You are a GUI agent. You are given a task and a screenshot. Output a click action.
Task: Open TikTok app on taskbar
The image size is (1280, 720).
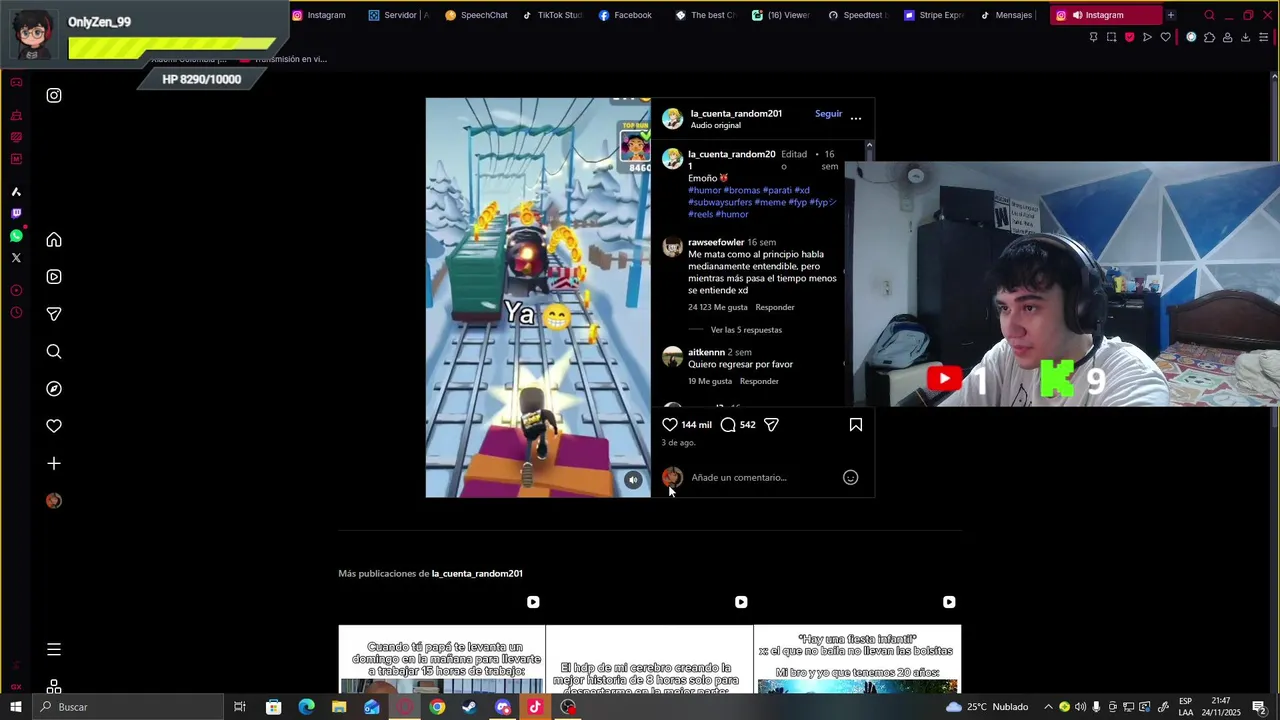pos(535,707)
